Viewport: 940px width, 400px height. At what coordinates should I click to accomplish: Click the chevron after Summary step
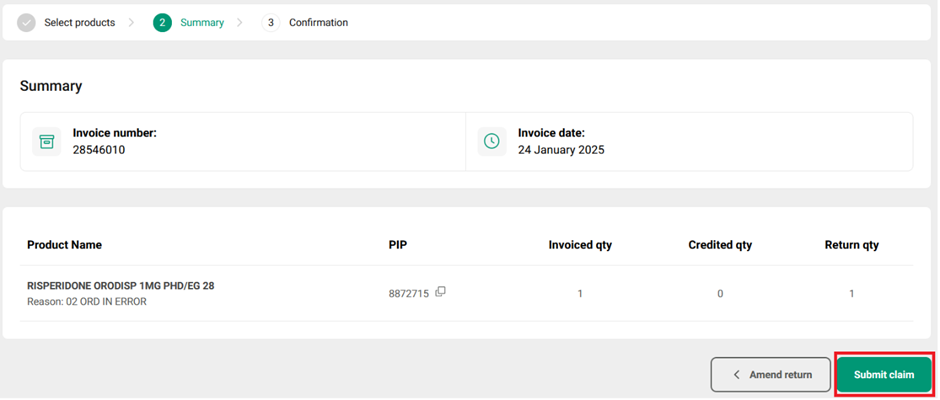[240, 22]
